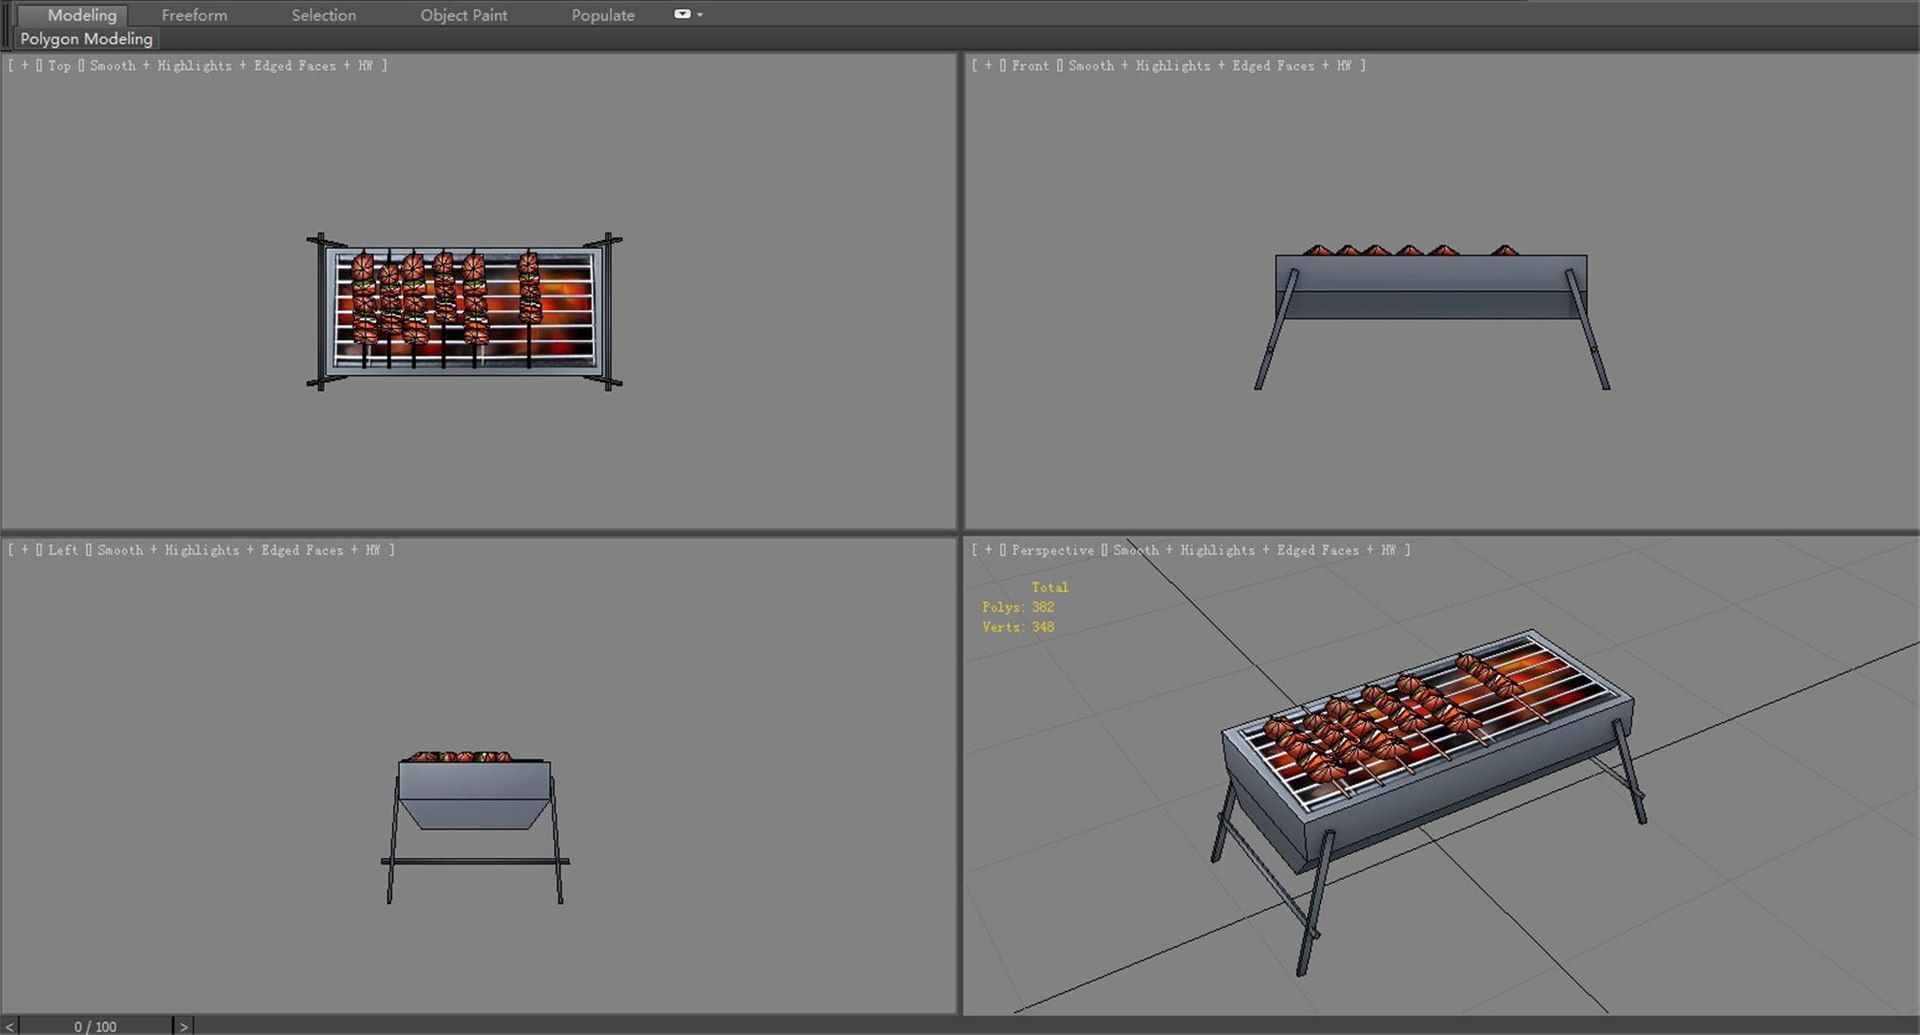Click the 'Total' statistics heading
The image size is (1920, 1035).
[x=1050, y=587]
